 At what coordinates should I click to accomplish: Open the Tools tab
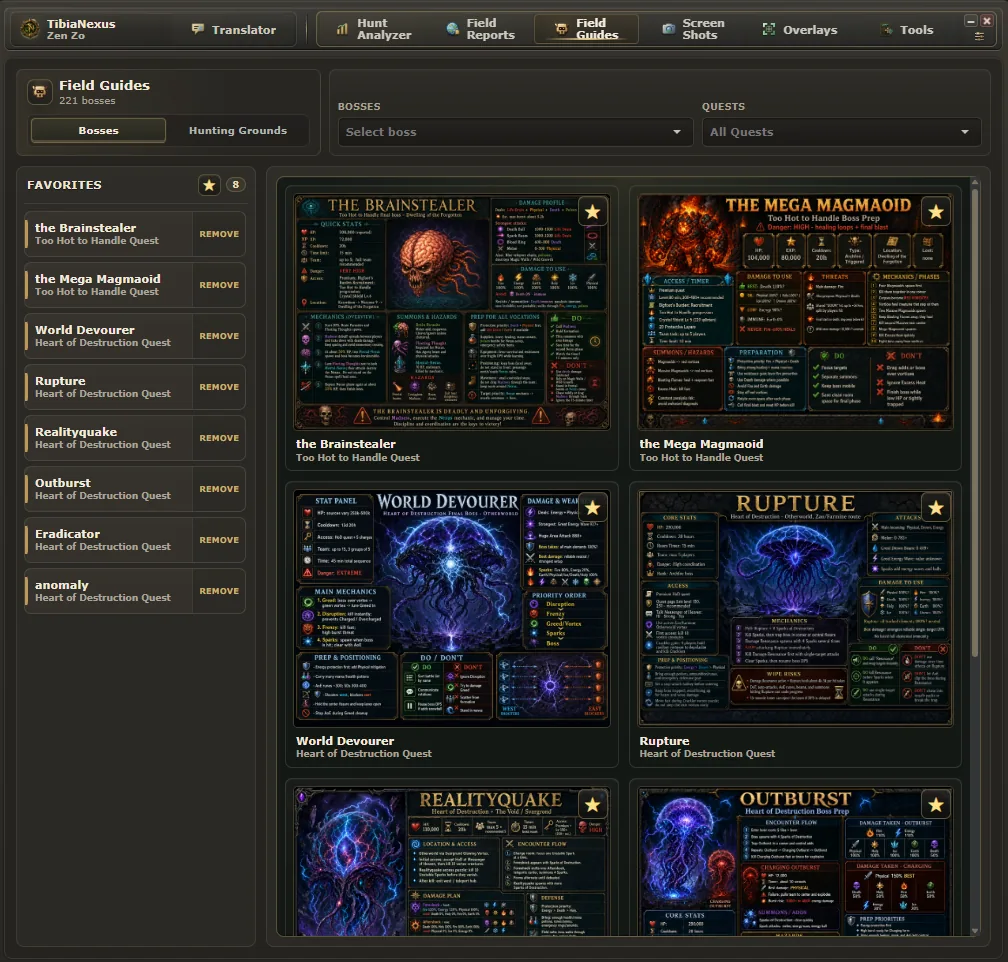[906, 30]
